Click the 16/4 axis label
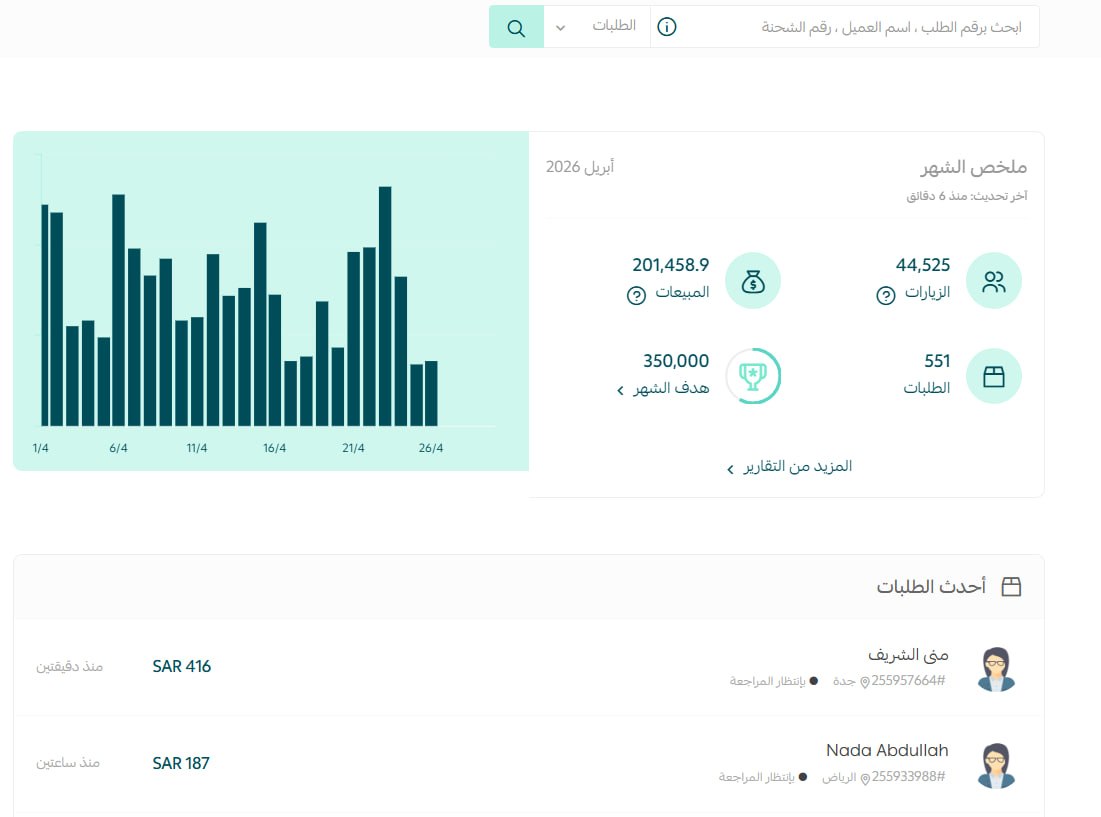This screenshot has width=1101, height=817. click(x=275, y=448)
